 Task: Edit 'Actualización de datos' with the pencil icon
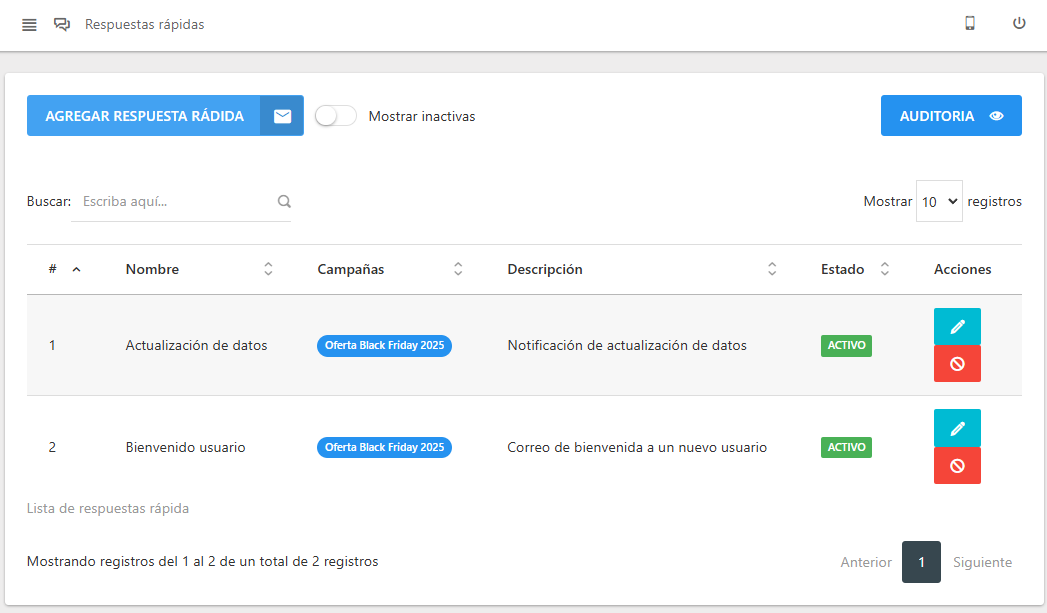[957, 326]
